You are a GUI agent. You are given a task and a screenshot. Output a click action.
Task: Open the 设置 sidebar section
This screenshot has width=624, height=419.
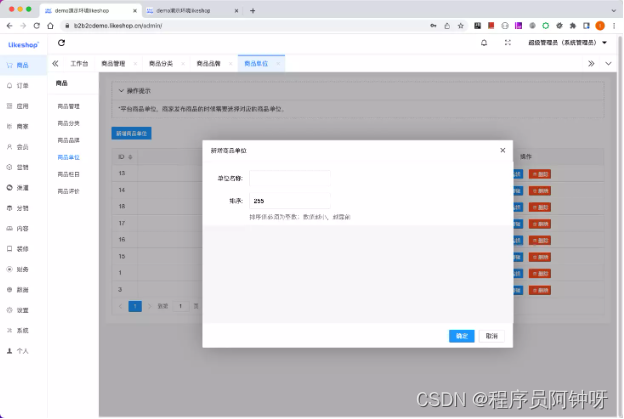click(18, 310)
